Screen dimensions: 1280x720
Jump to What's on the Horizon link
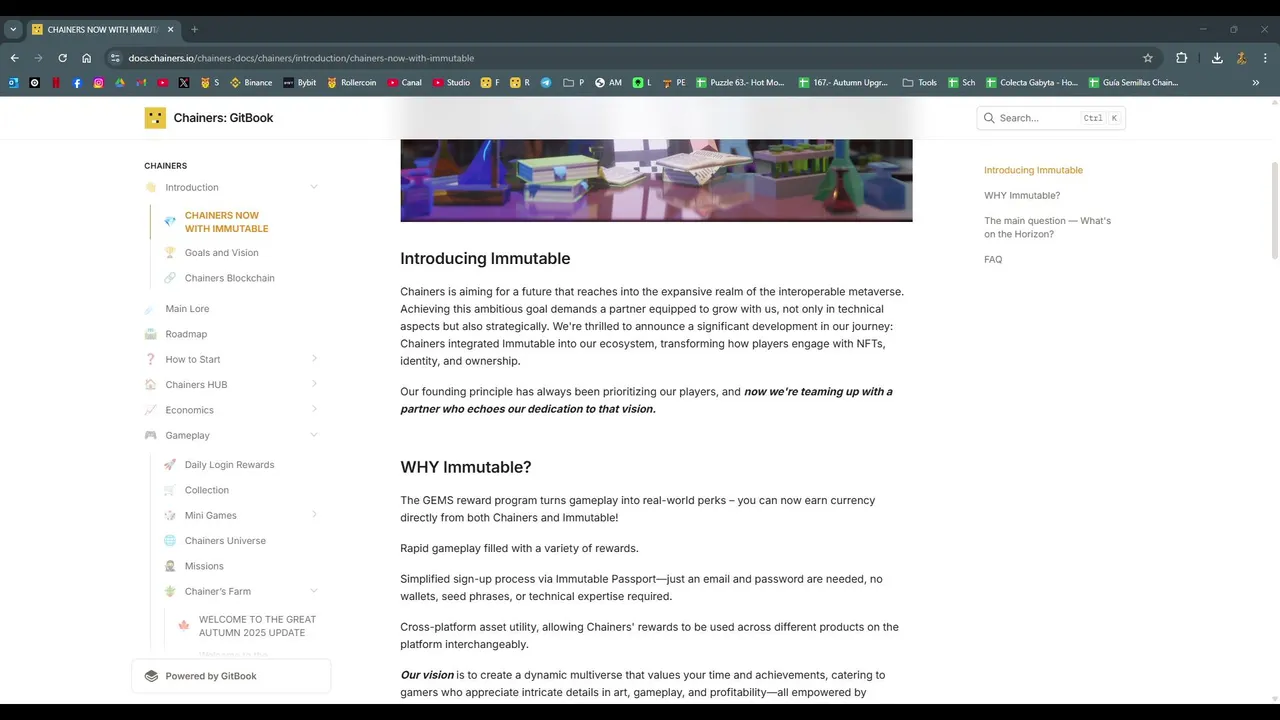1047,227
